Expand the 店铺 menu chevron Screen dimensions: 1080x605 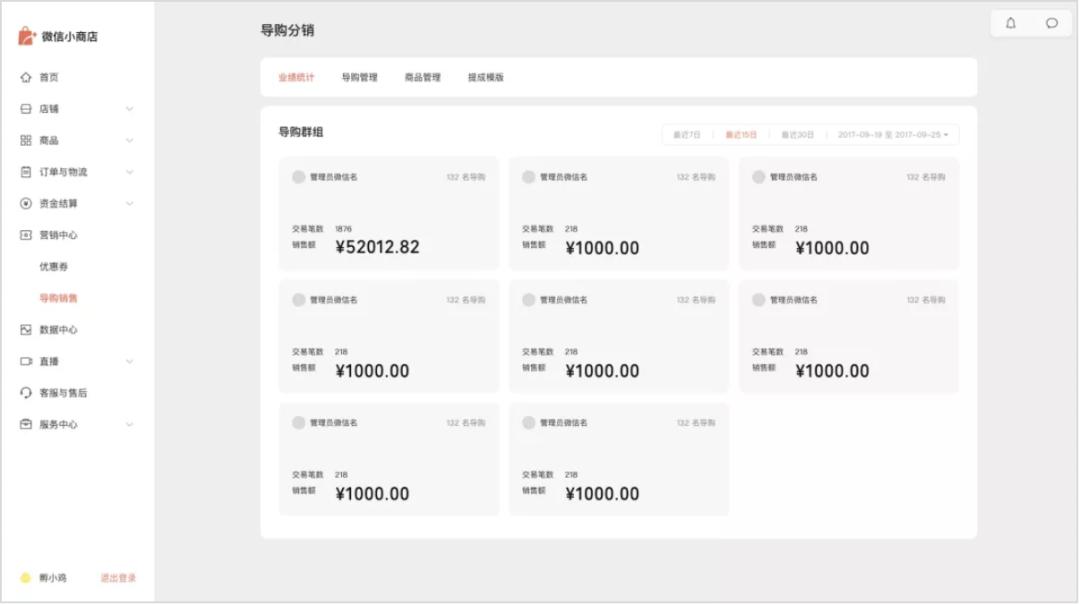[129, 109]
